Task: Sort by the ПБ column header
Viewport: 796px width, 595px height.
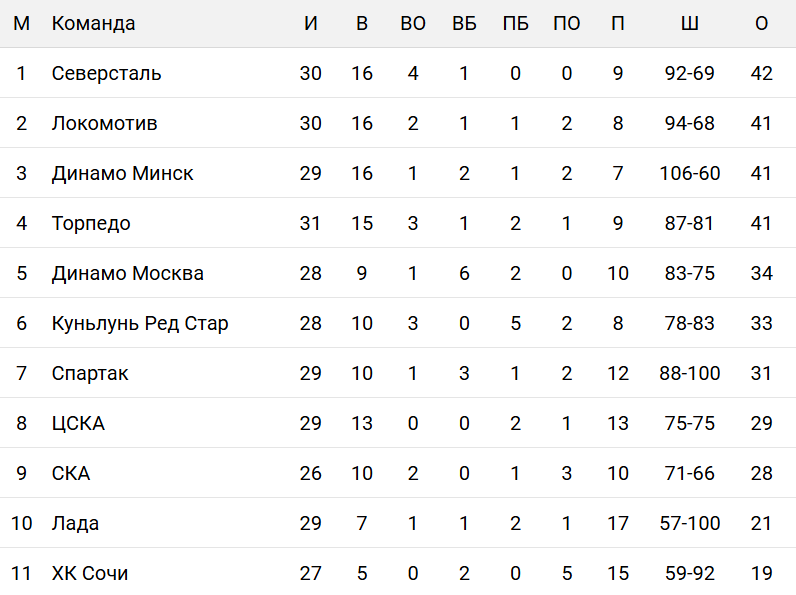Action: point(515,23)
